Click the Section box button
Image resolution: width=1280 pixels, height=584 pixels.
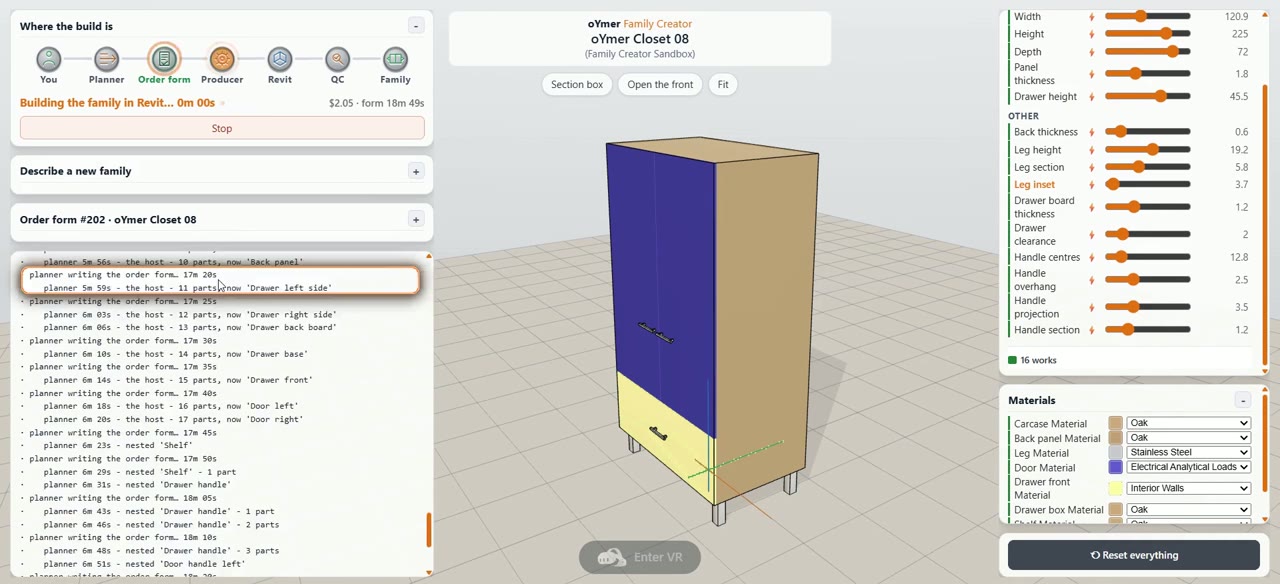[x=577, y=85]
